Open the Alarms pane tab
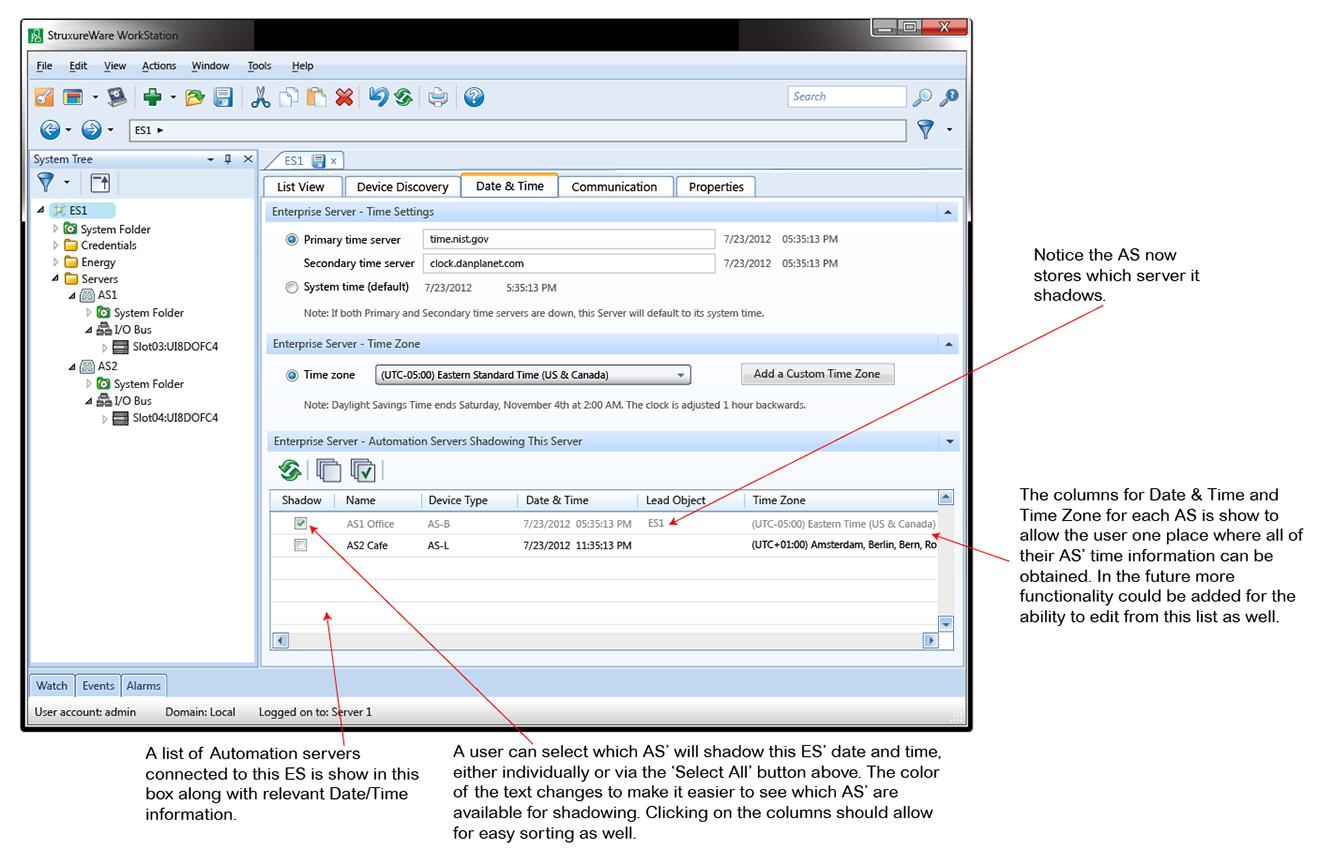Image resolution: width=1318 pixels, height=864 pixels. [144, 686]
